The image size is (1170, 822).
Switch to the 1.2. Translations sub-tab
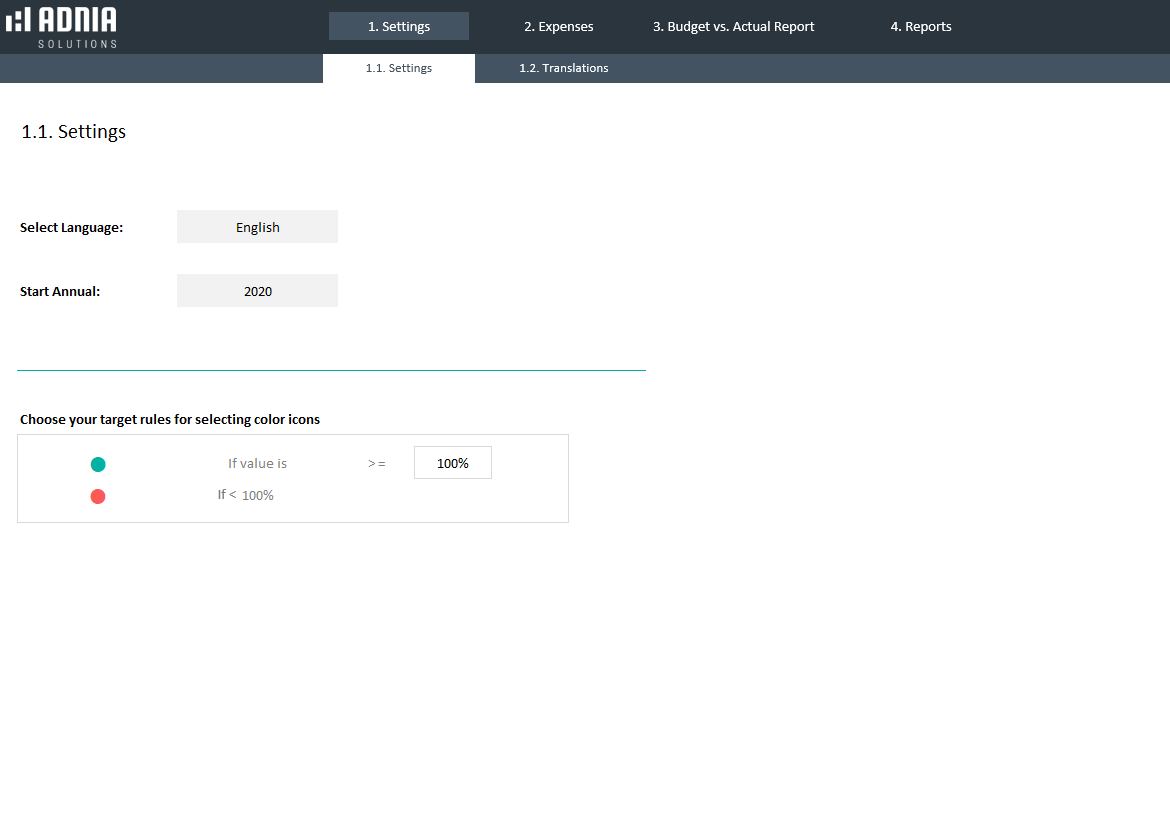pyautogui.click(x=563, y=68)
